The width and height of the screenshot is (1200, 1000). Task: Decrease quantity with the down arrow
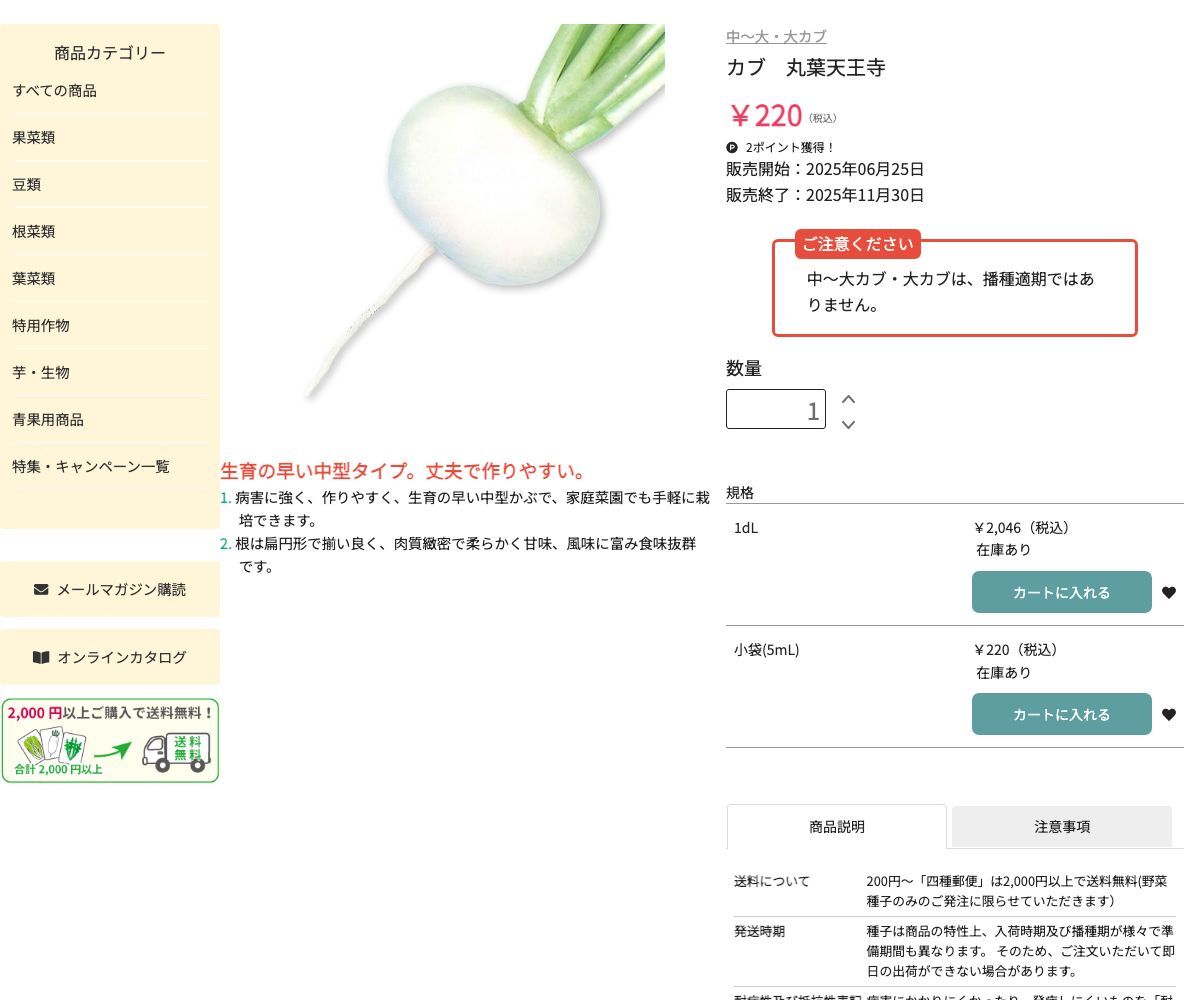(848, 425)
